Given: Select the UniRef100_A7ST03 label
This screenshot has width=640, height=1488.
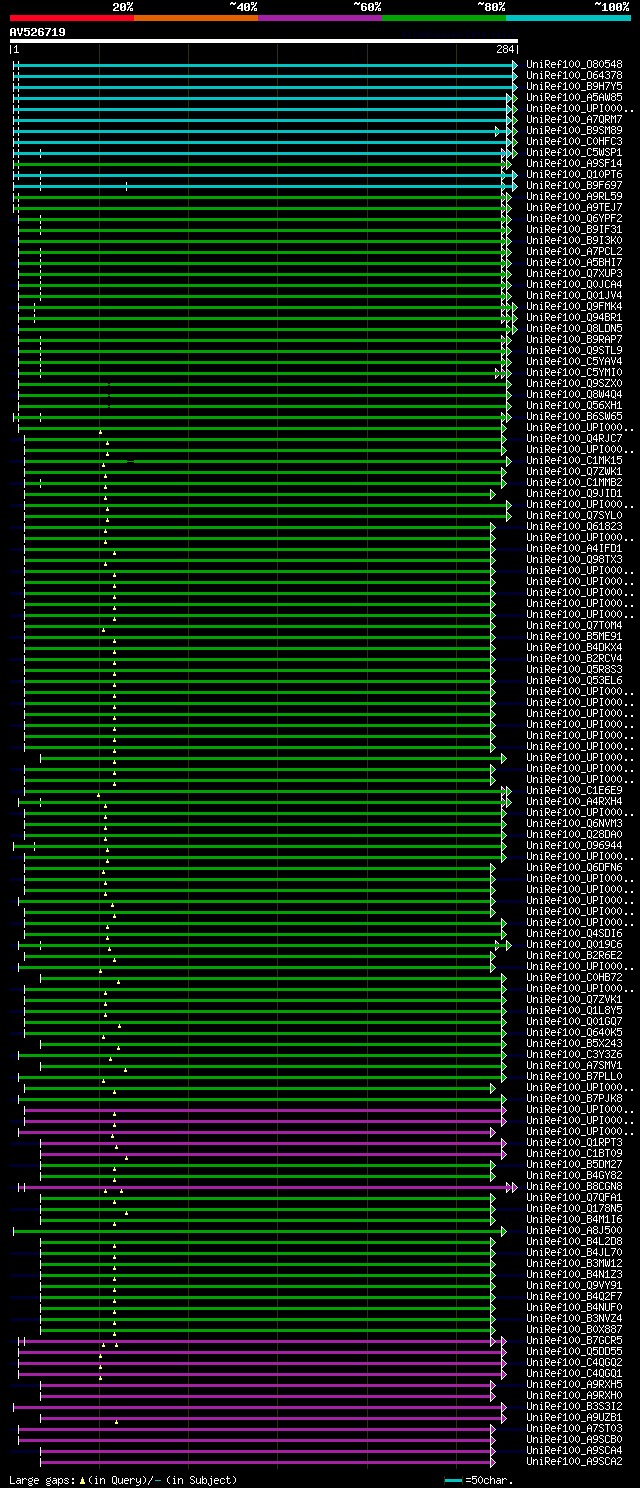Looking at the screenshot, I should click(x=574, y=1429).
